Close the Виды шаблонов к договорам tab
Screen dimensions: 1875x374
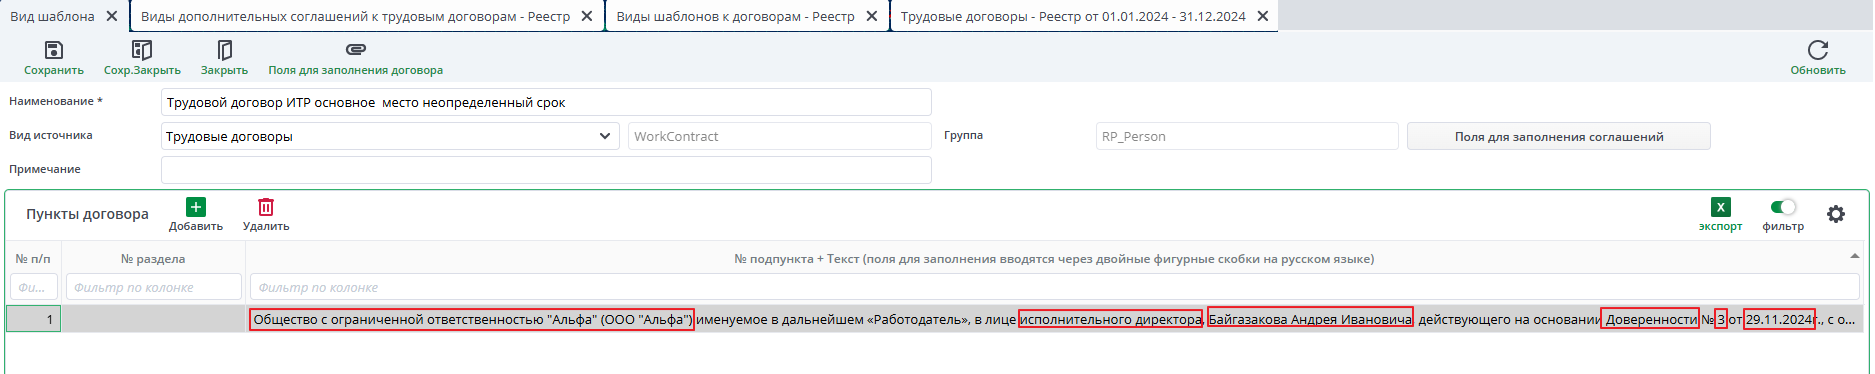point(871,16)
